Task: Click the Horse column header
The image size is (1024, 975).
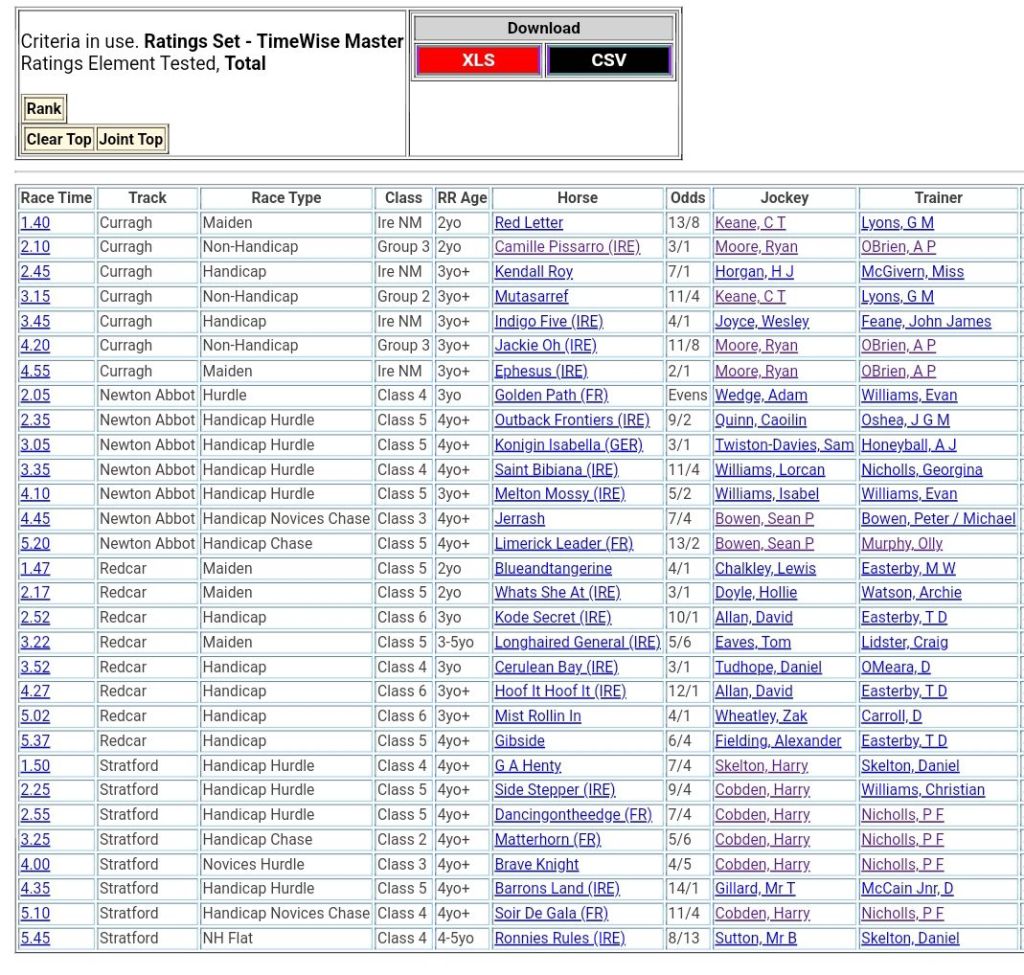Action: [x=577, y=198]
